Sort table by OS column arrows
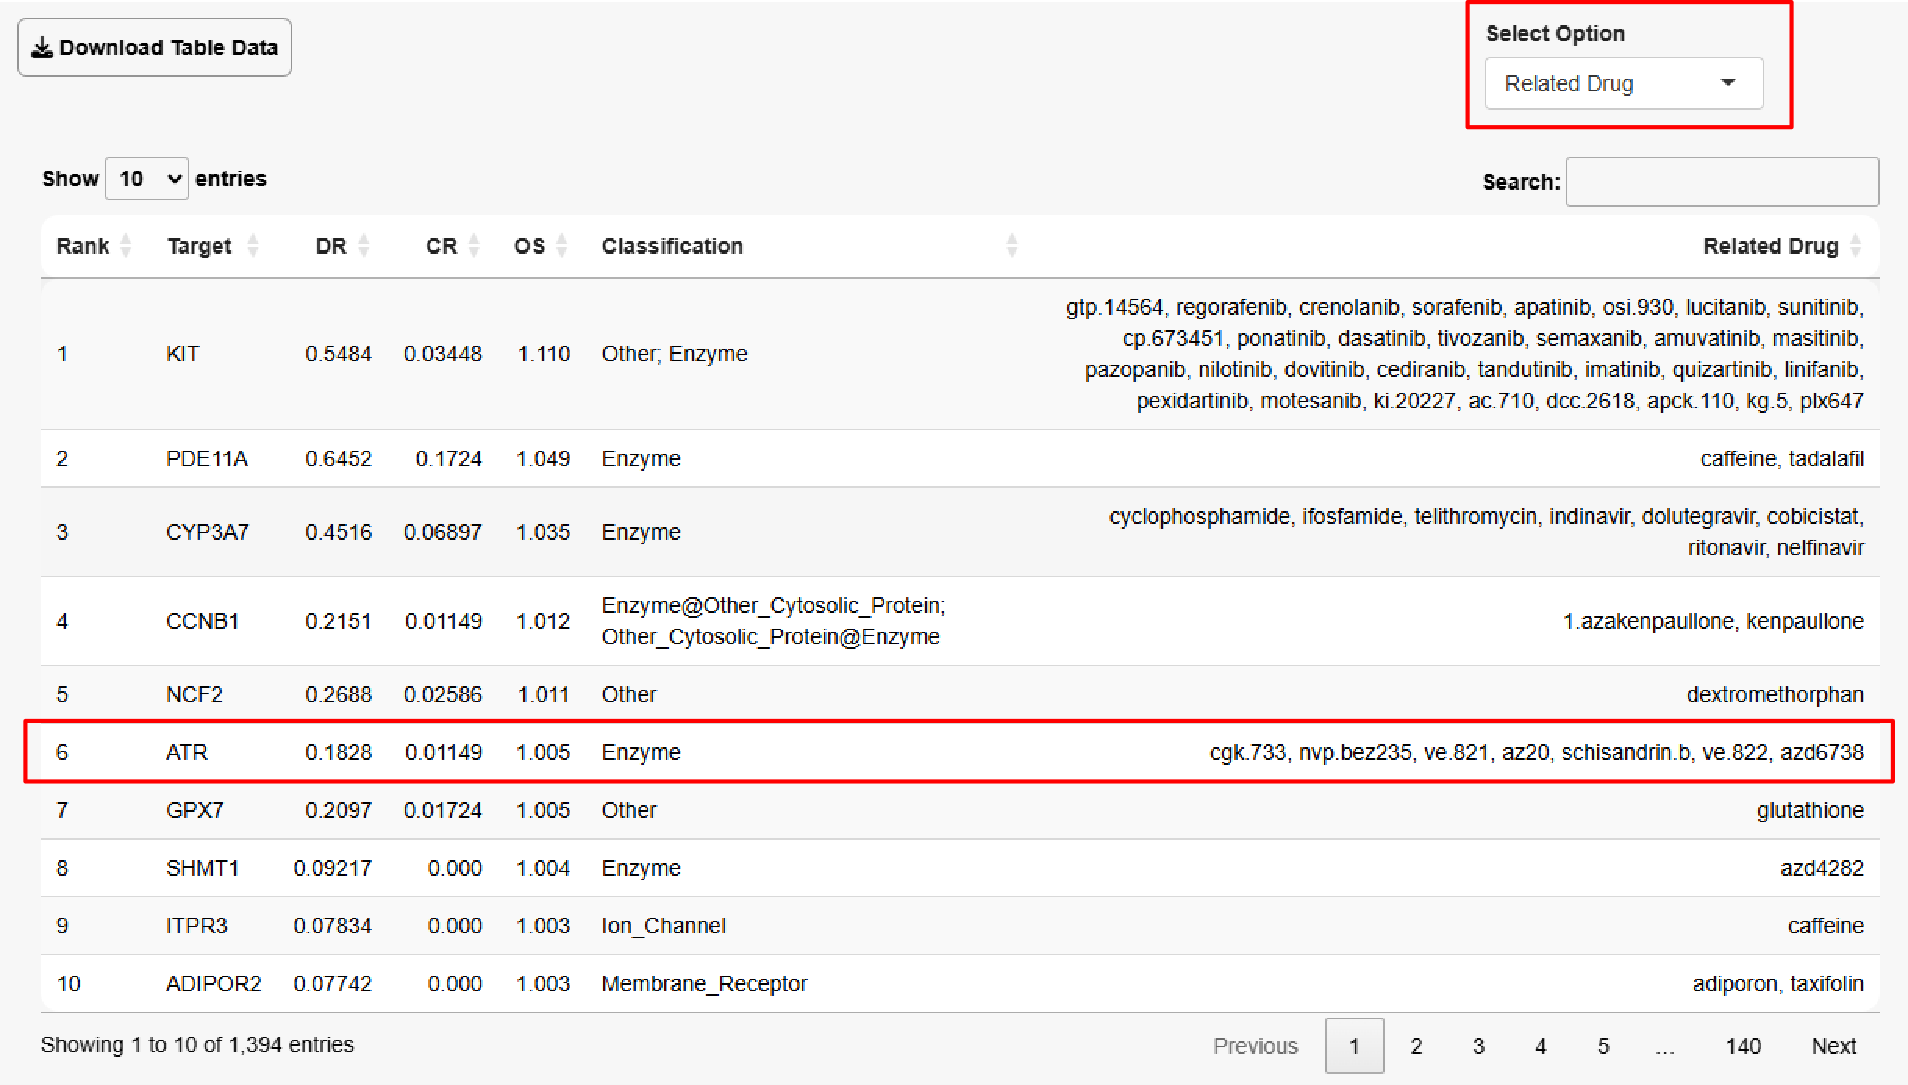The width and height of the screenshot is (1908, 1085). point(562,246)
